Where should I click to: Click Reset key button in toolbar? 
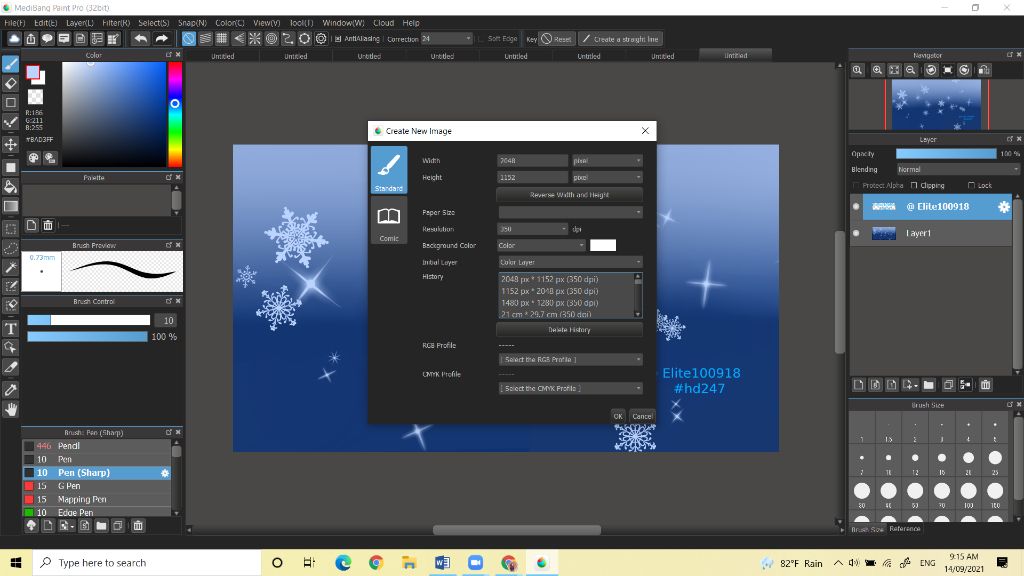point(556,39)
